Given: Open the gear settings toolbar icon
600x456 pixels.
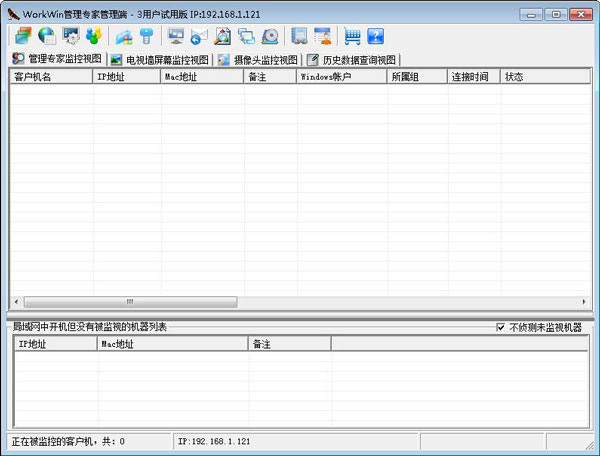Looking at the screenshot, I should pos(71,36).
